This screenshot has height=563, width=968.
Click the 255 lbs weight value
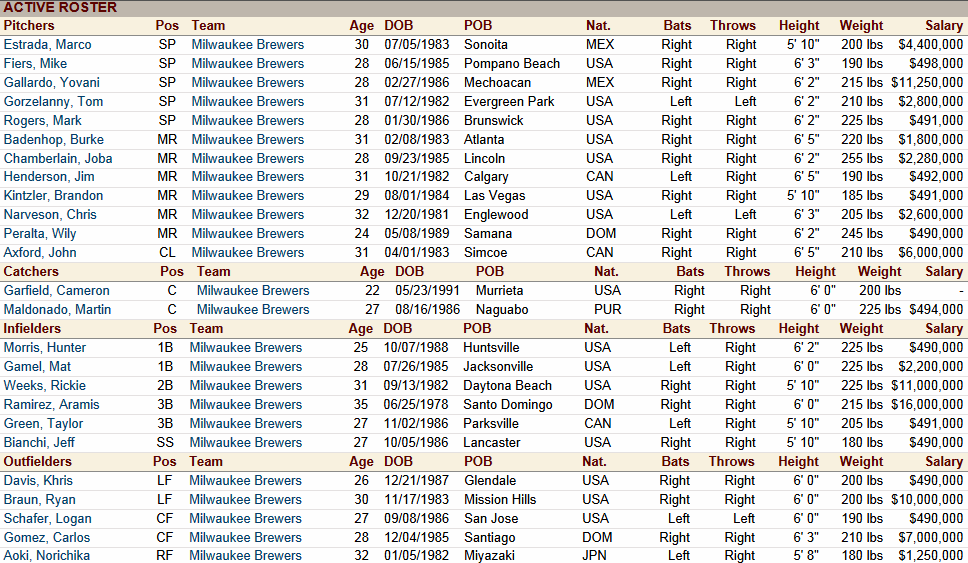click(862, 159)
